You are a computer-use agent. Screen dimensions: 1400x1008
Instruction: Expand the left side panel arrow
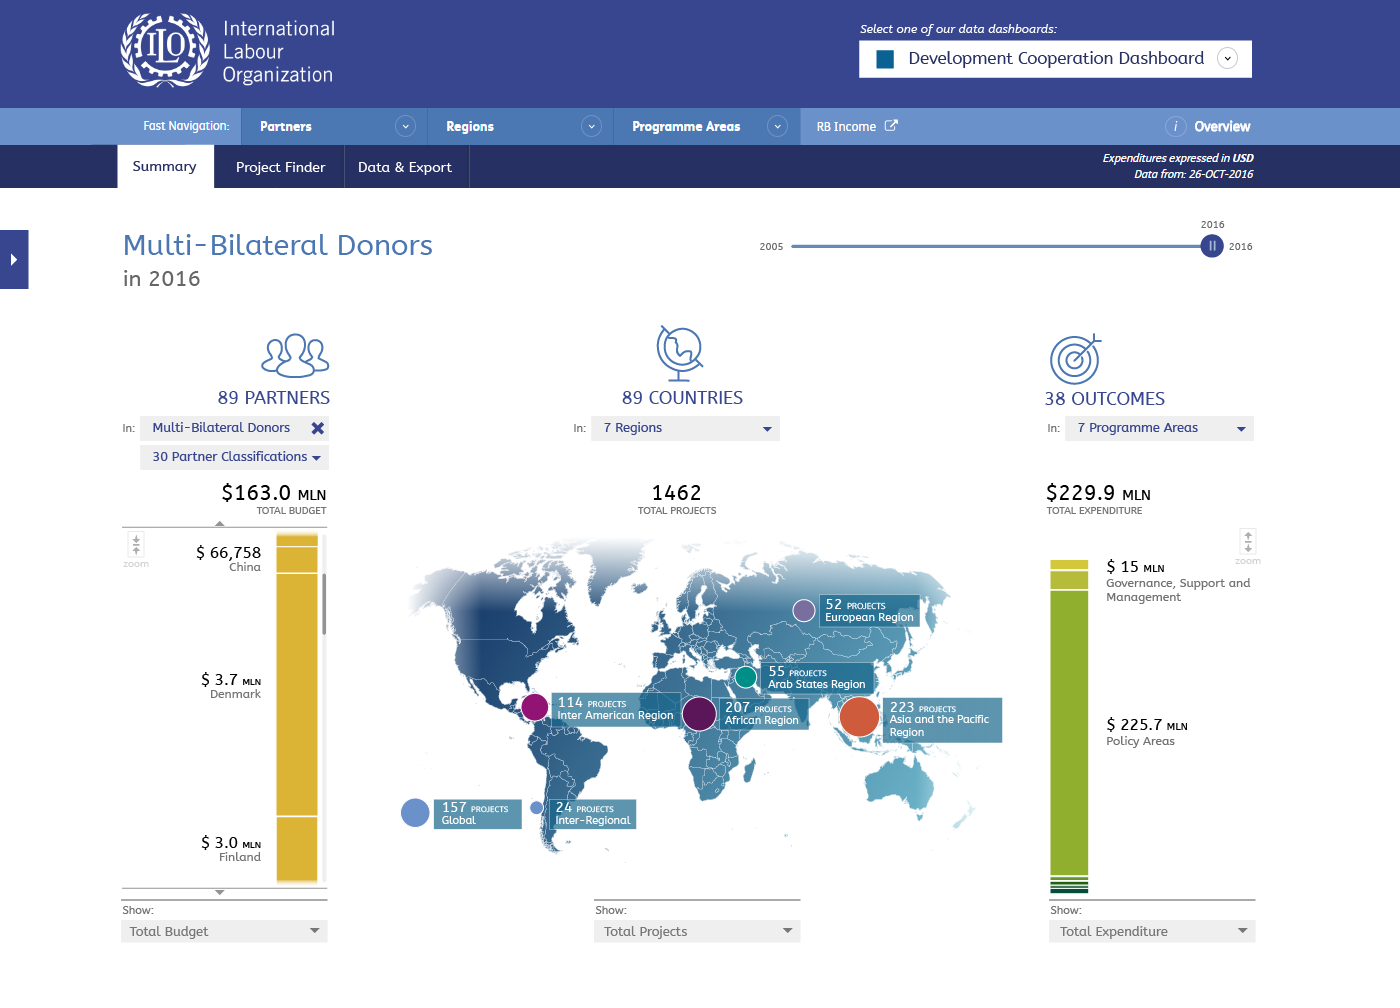pos(14,259)
